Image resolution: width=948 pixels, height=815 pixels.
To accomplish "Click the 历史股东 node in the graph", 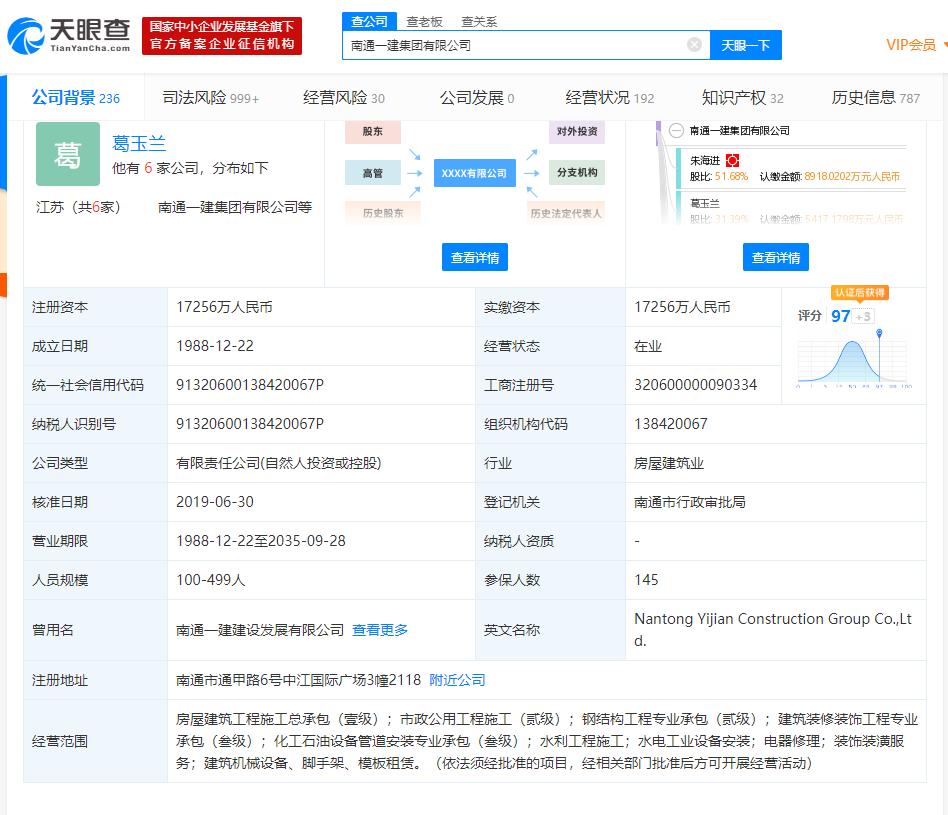I will click(383, 211).
